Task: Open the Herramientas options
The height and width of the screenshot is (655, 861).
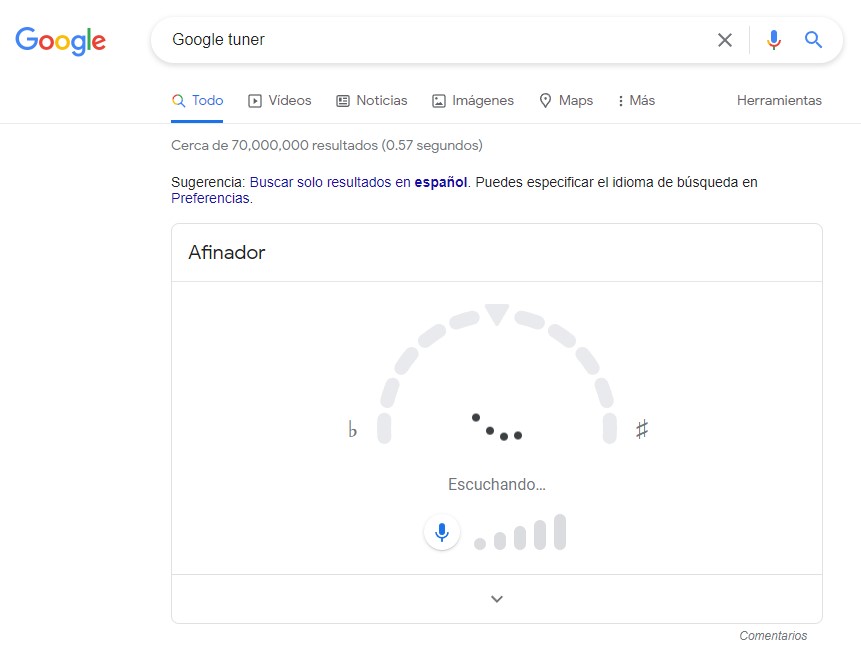Action: point(779,100)
